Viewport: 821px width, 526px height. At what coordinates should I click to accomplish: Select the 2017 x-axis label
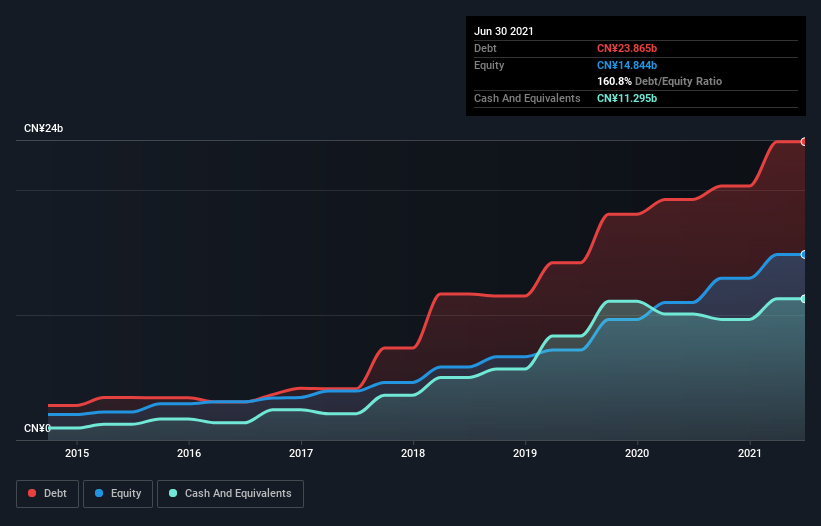(x=301, y=453)
